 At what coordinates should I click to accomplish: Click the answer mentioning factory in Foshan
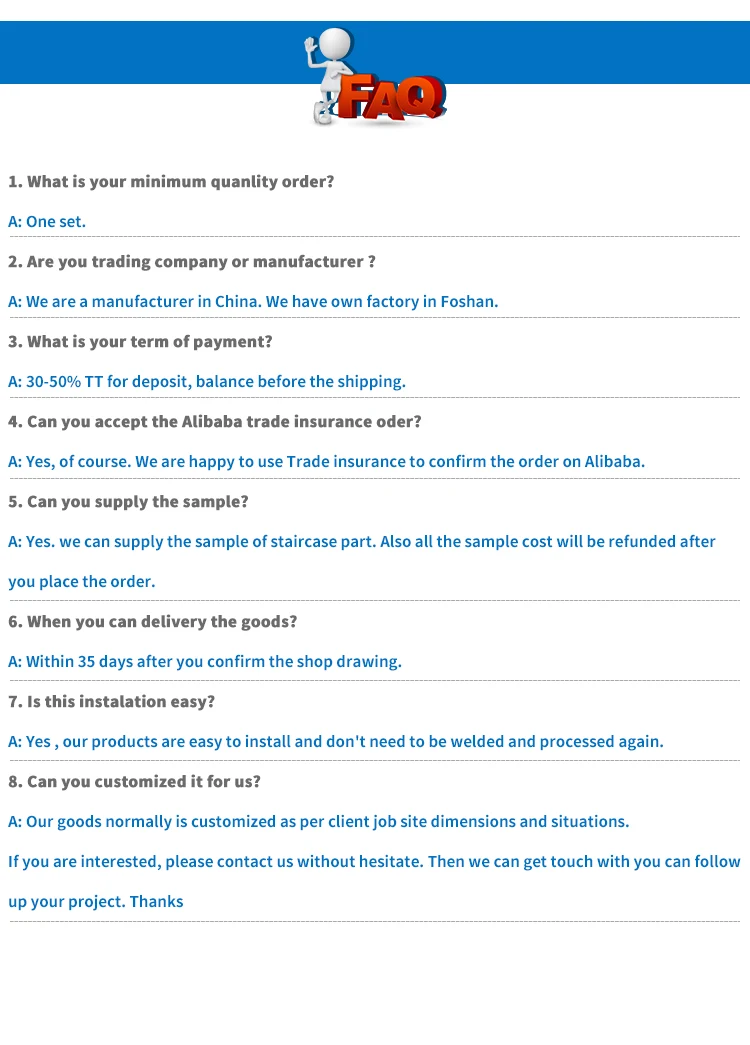pyautogui.click(x=253, y=302)
